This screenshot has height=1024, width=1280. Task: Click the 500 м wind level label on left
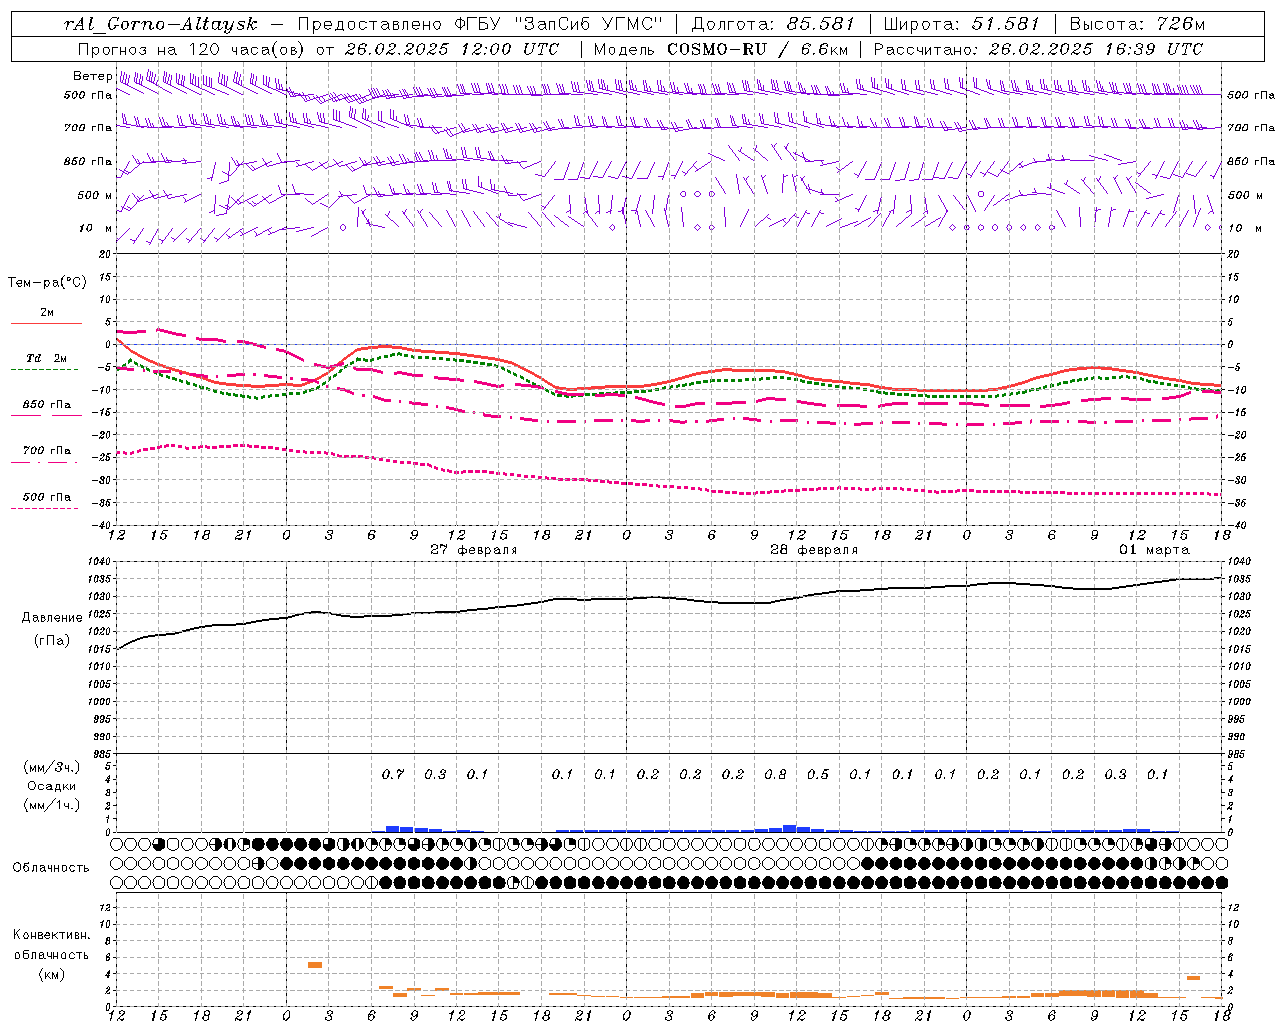(95, 196)
